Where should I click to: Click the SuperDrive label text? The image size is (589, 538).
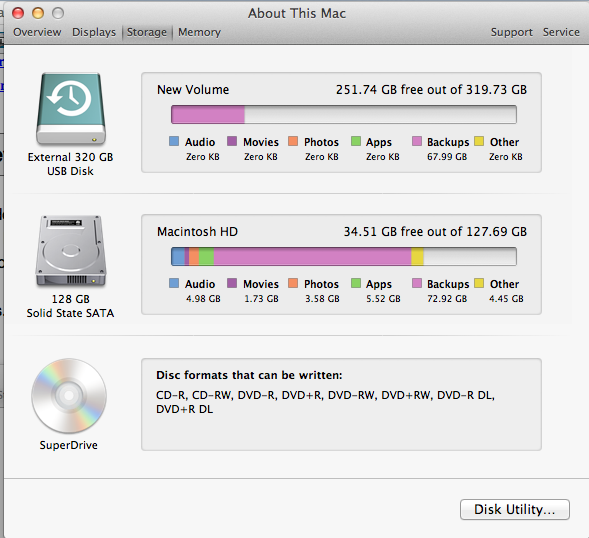[x=69, y=445]
